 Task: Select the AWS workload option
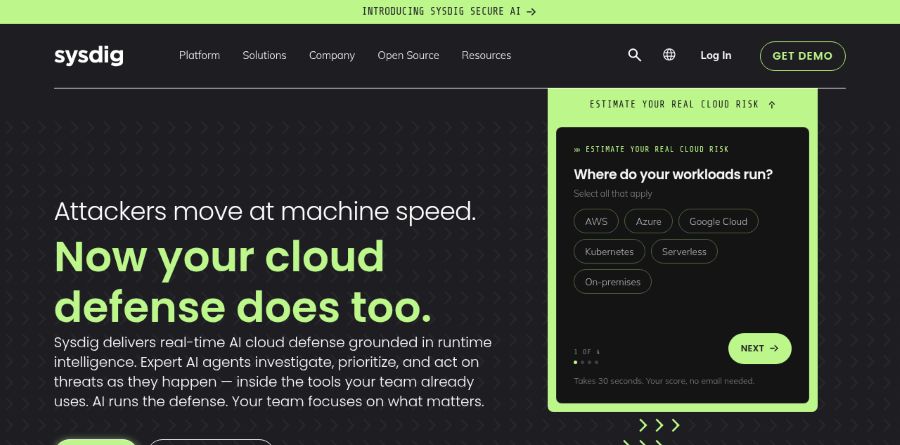(596, 221)
